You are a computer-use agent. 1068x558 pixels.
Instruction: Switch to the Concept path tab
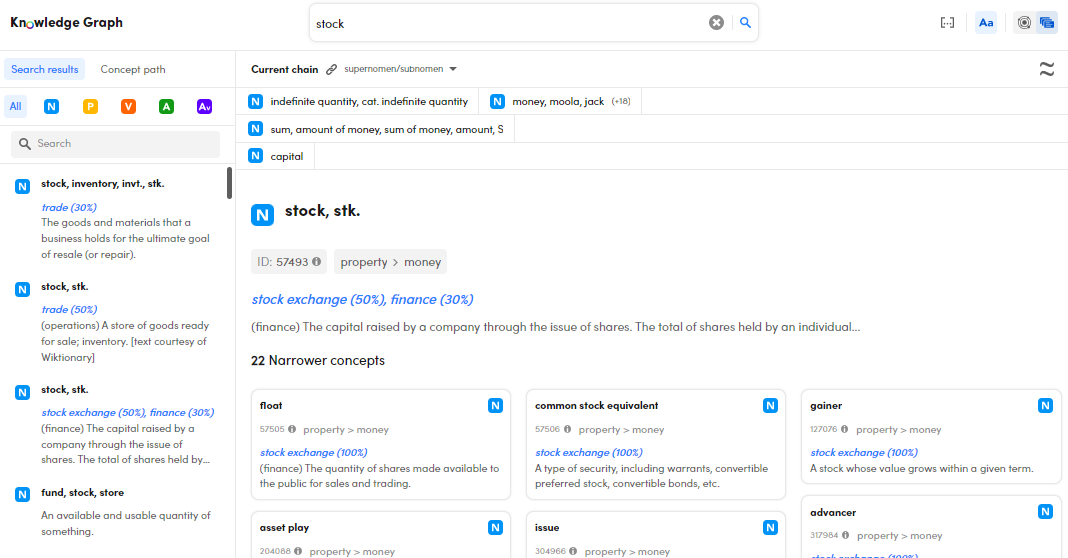(x=133, y=70)
